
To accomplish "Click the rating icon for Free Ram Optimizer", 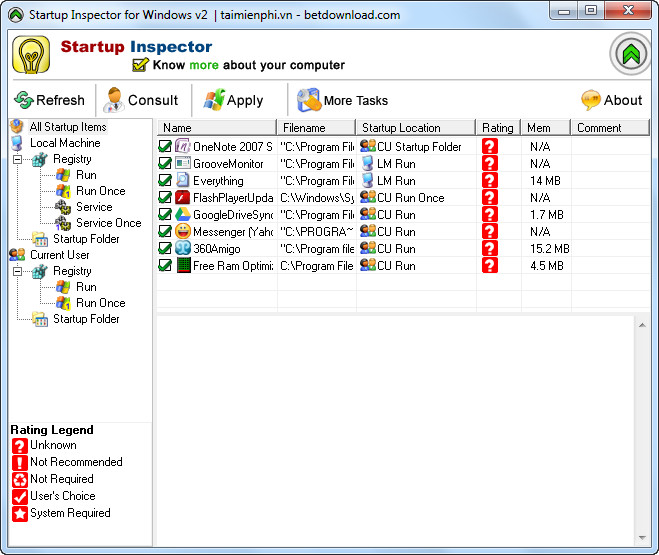I will tap(490, 266).
